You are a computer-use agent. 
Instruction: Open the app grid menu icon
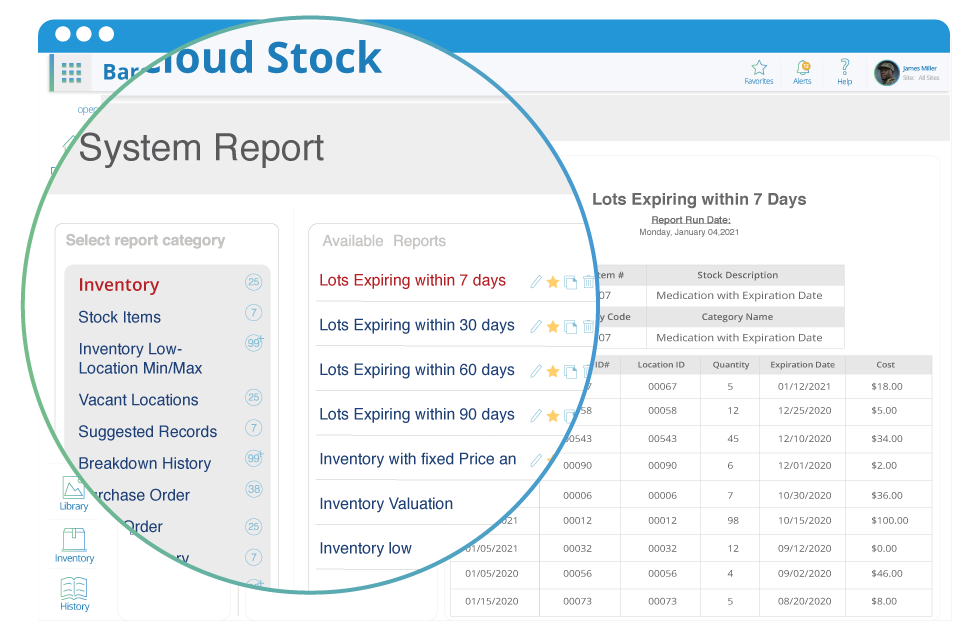coord(72,72)
